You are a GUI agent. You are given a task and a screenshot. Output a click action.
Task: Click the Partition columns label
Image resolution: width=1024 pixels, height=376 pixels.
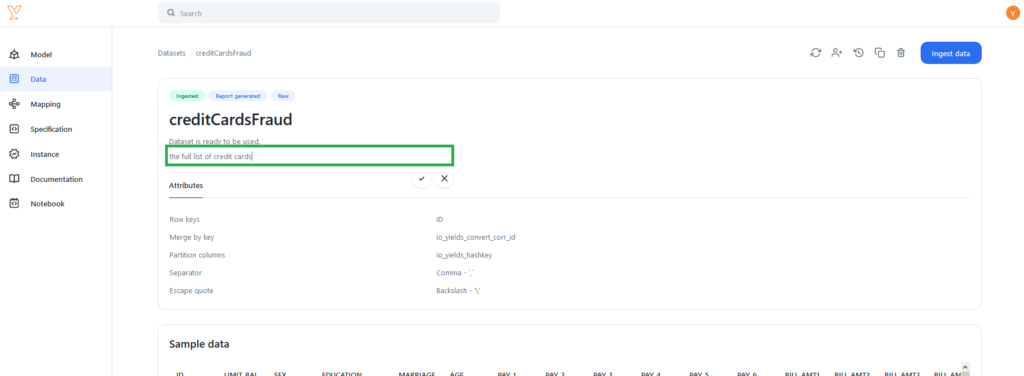tap(197, 255)
